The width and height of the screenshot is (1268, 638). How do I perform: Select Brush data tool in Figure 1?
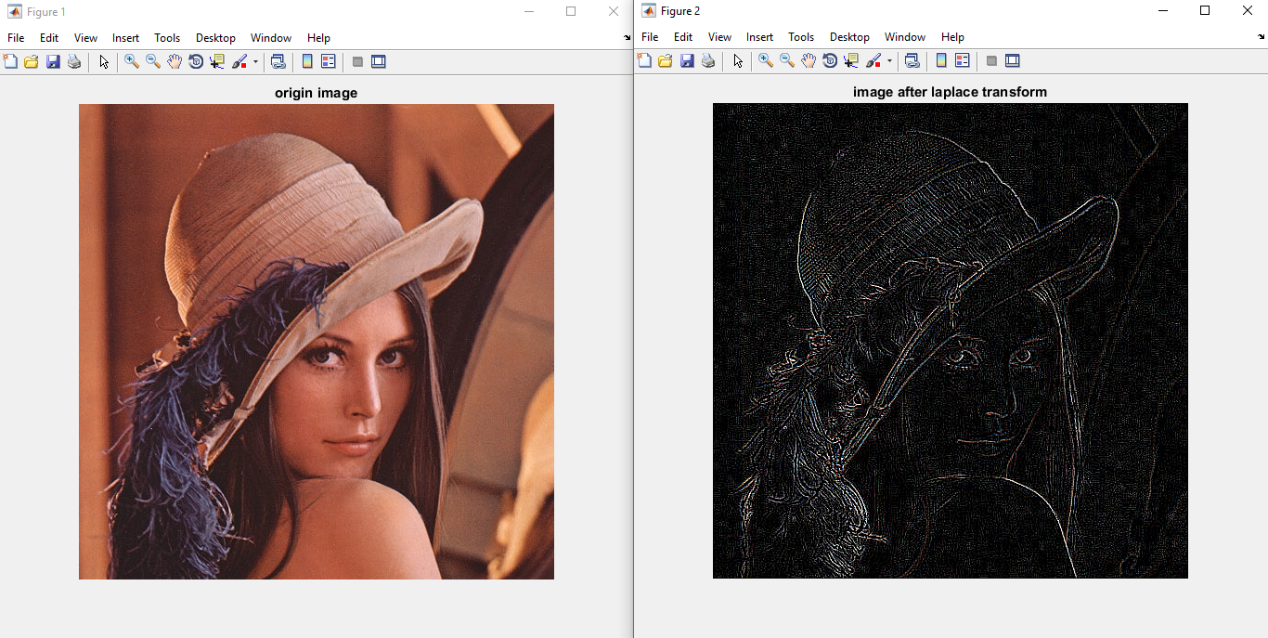pos(240,62)
